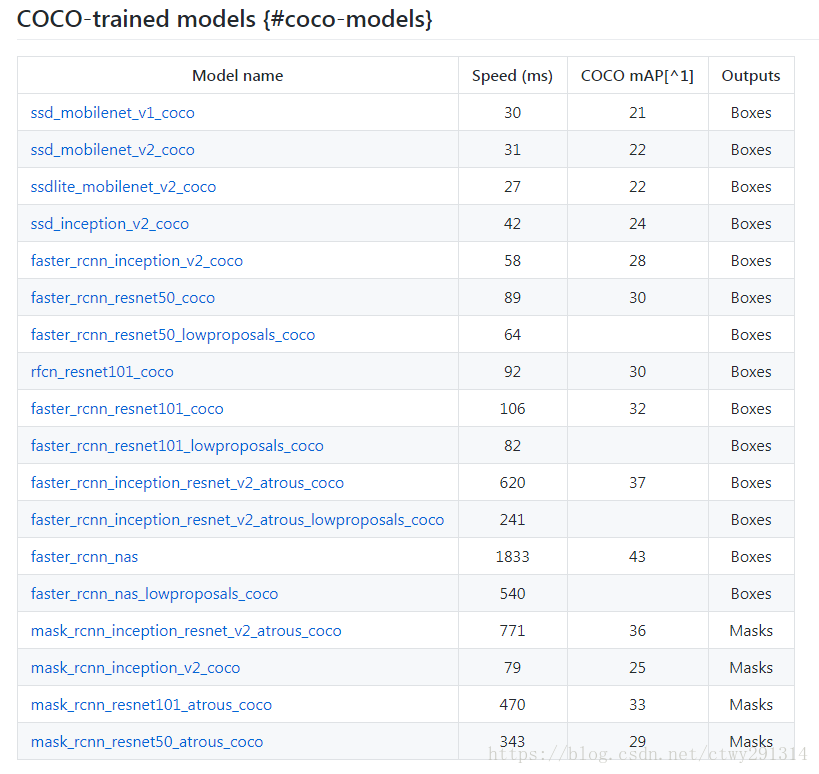Click the Model name column header
Viewport: 819px width, 774px height.
(238, 76)
